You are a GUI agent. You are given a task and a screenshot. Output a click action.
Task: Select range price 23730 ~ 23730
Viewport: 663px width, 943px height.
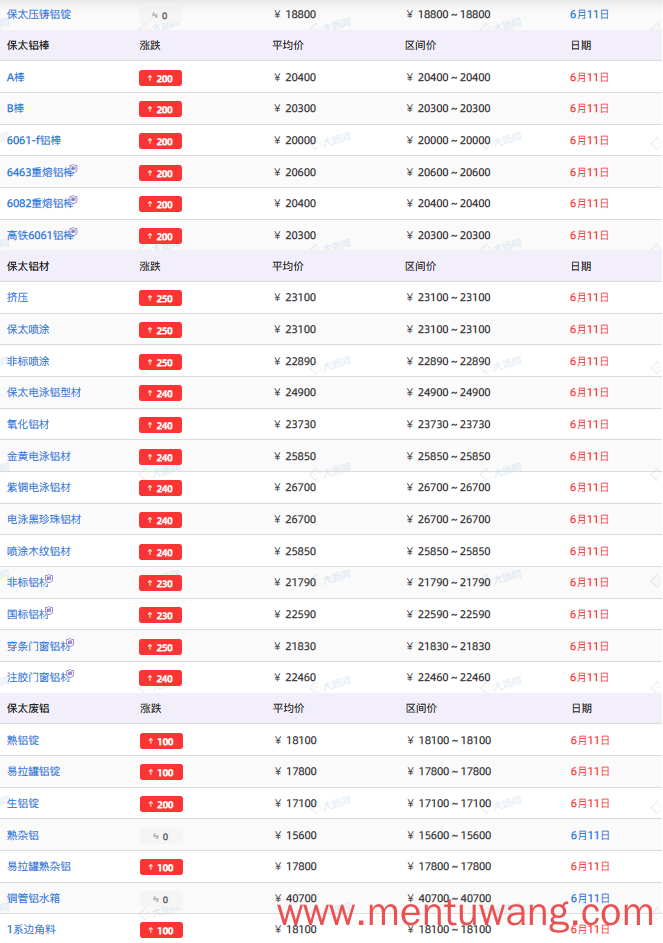pyautogui.click(x=448, y=425)
